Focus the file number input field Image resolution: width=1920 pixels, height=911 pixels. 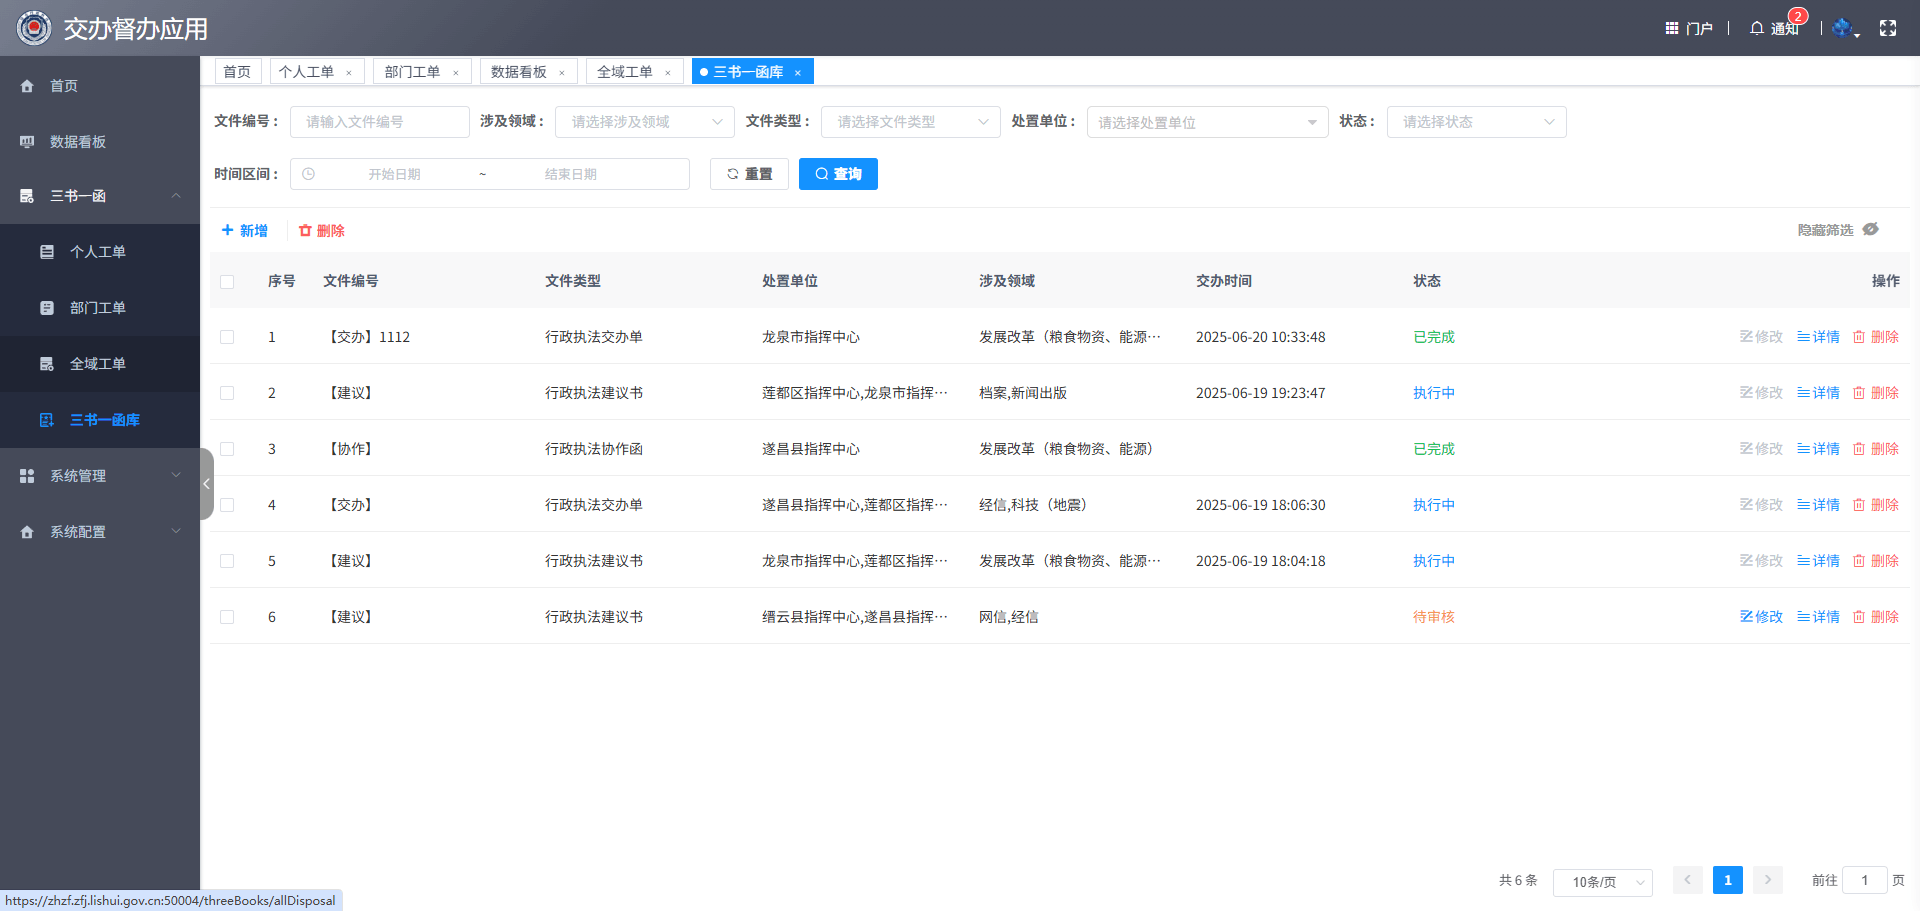380,122
